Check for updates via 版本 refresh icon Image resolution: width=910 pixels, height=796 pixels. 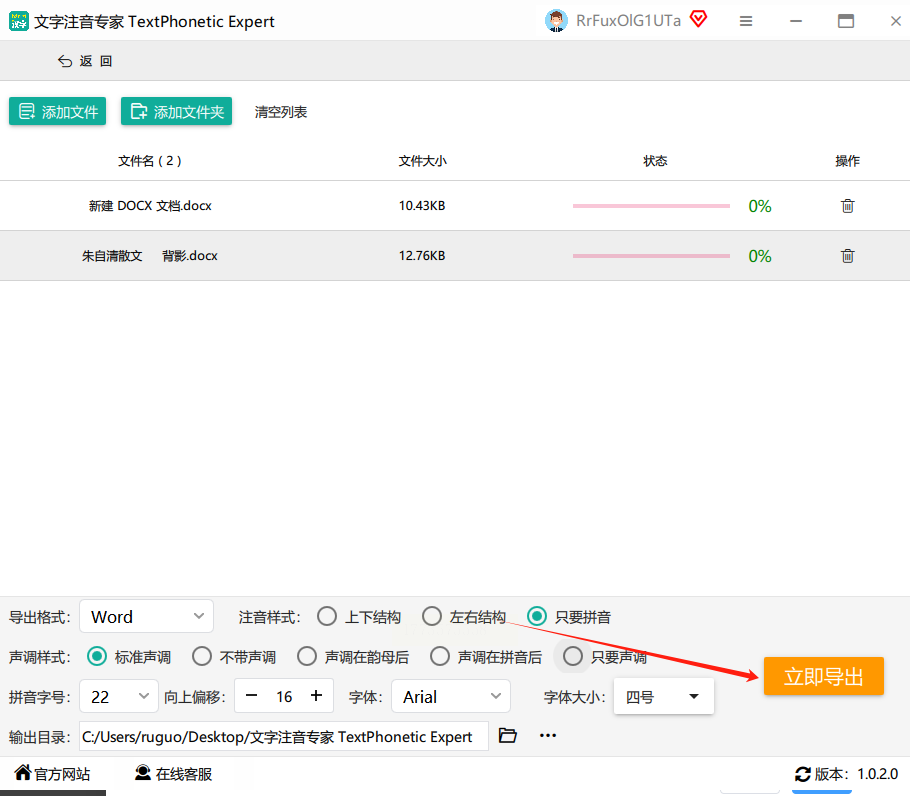click(803, 774)
